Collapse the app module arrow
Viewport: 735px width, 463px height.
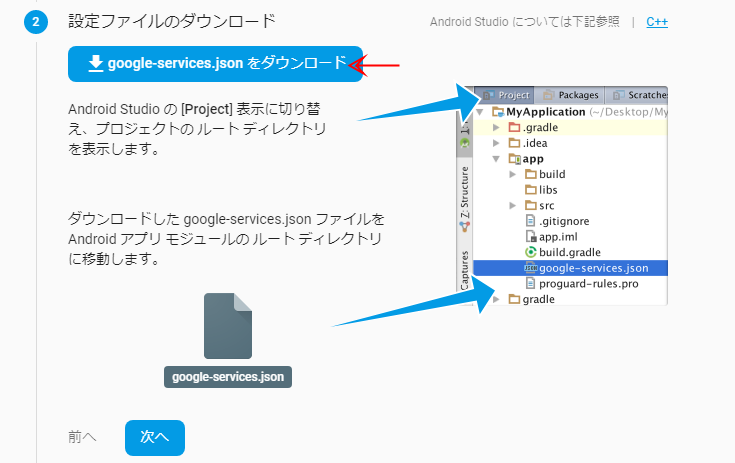coord(496,159)
